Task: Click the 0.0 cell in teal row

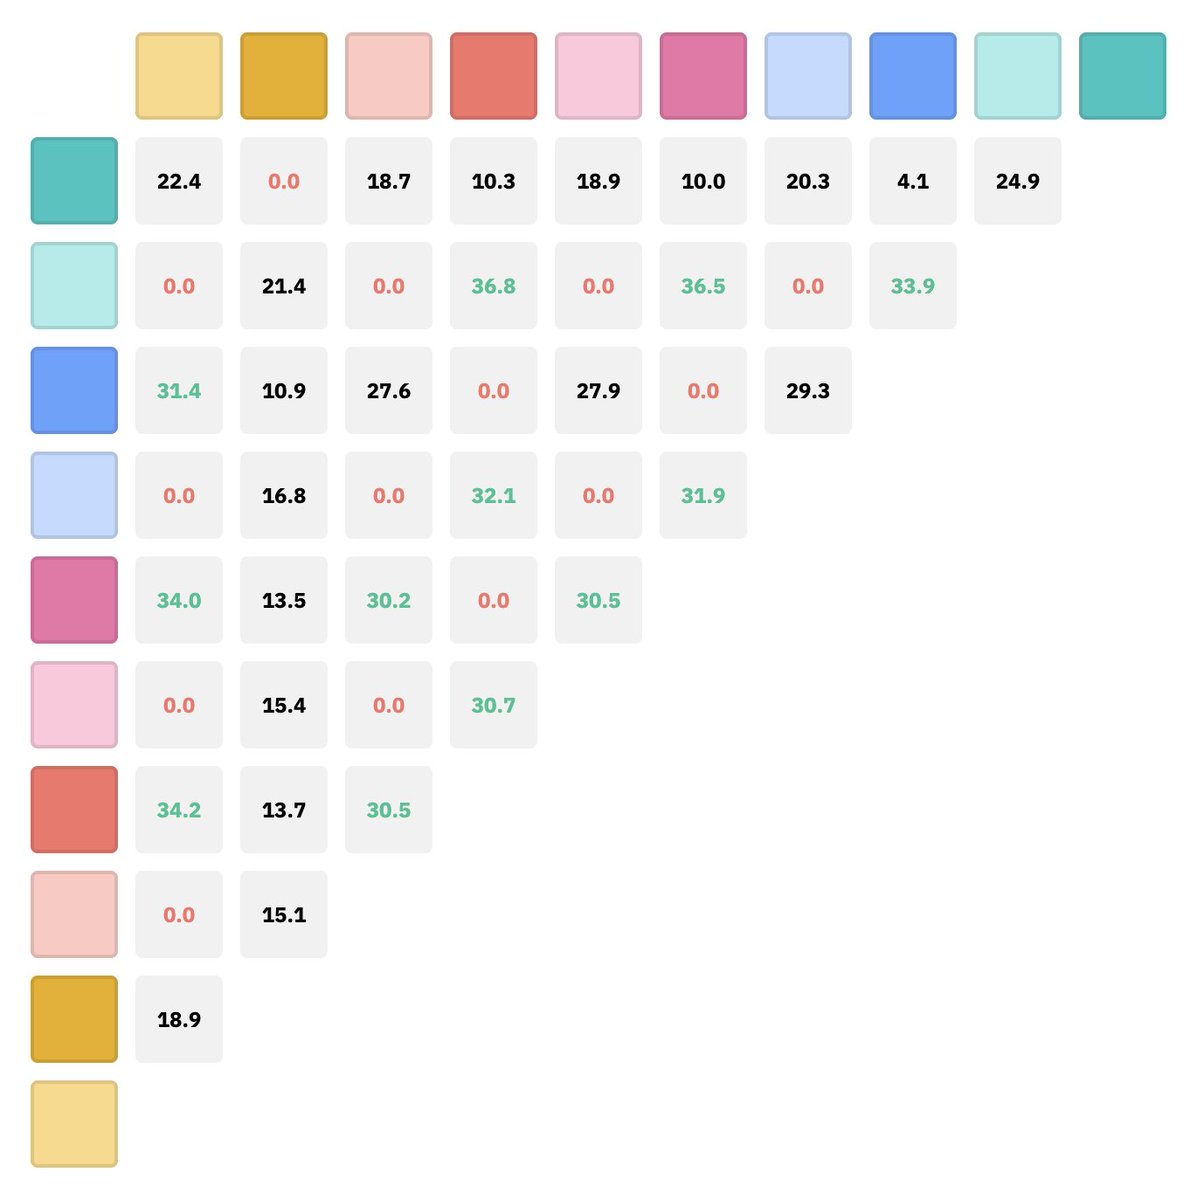Action: click(x=284, y=181)
